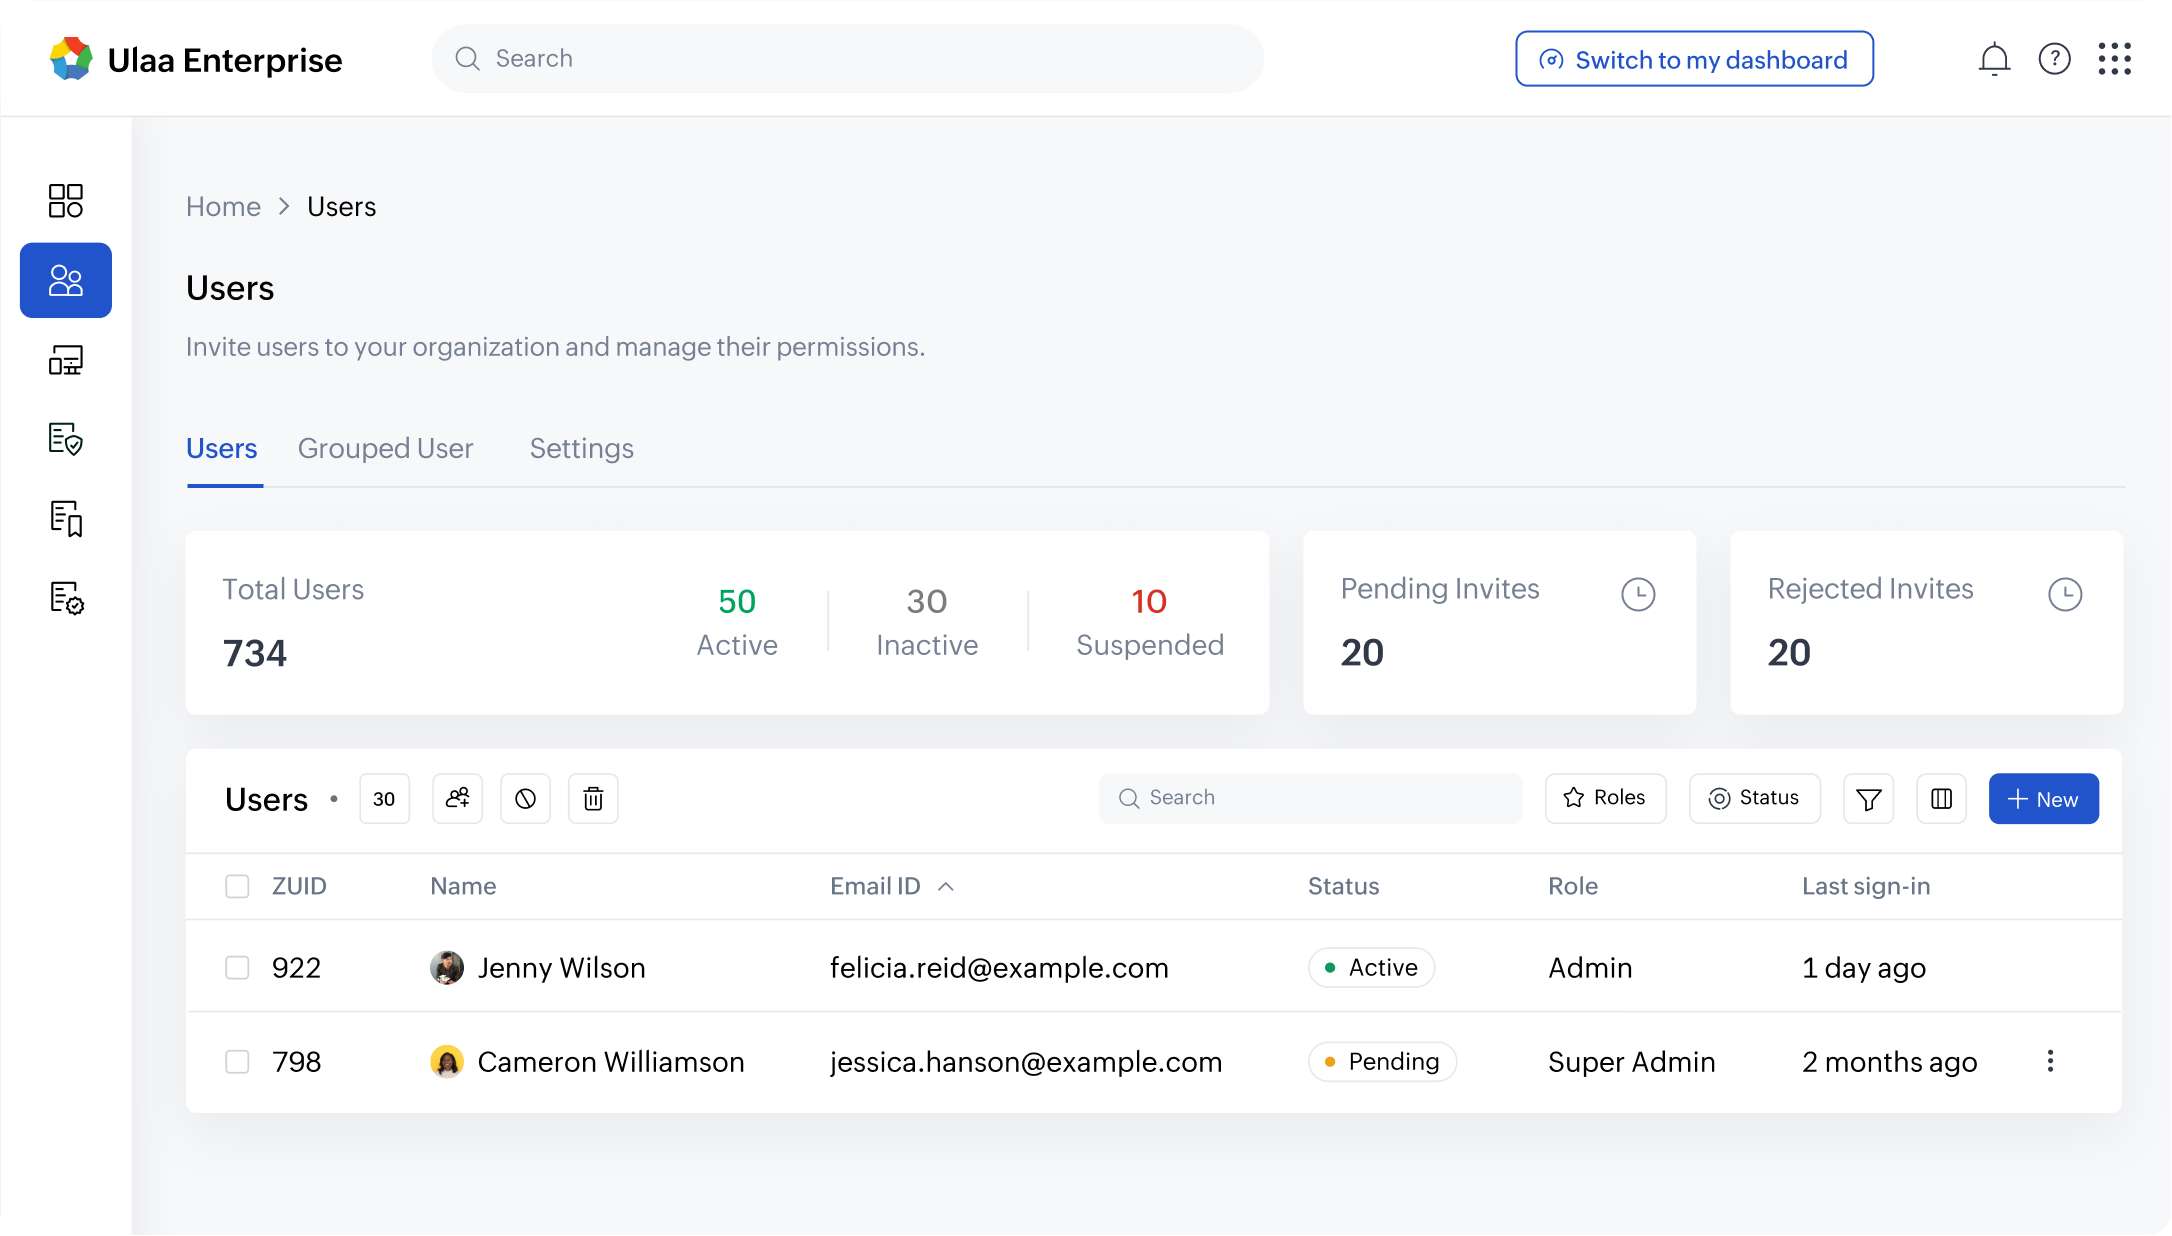Open the filter funnel icon
This screenshot has height=1236, width=2172.
(1868, 798)
